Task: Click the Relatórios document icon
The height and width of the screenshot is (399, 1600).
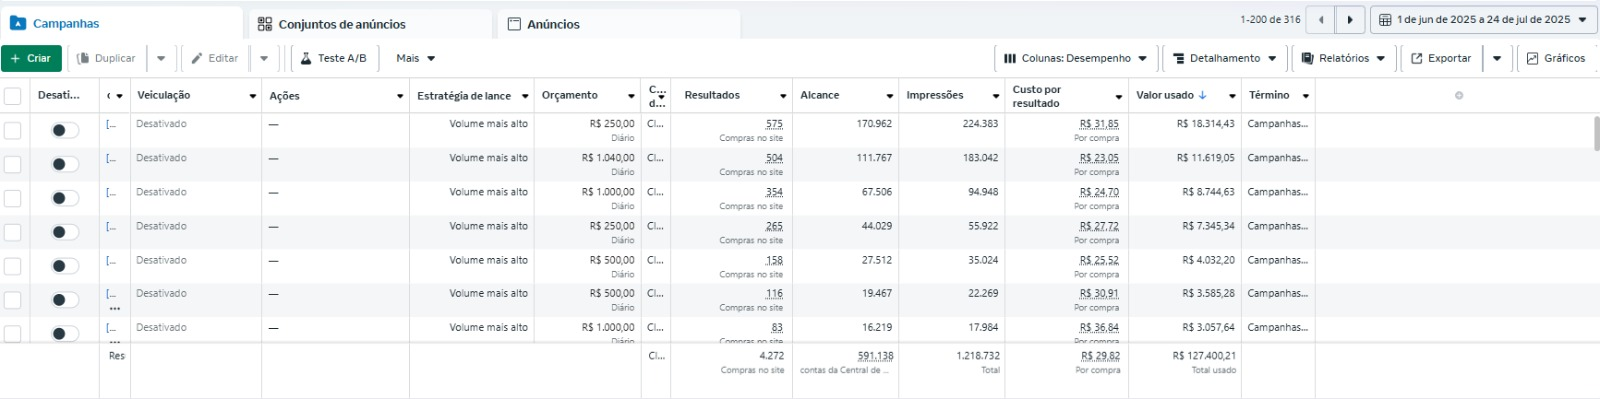Action: click(1307, 58)
